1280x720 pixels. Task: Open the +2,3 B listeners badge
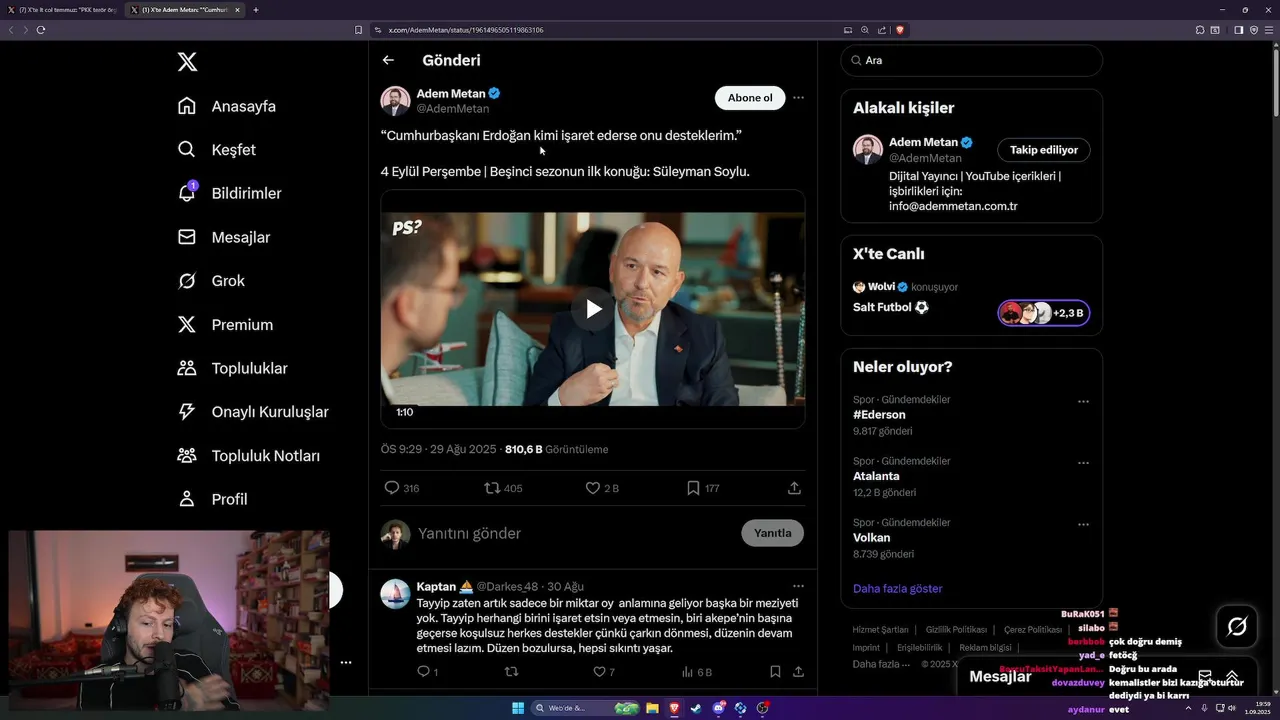point(1043,313)
